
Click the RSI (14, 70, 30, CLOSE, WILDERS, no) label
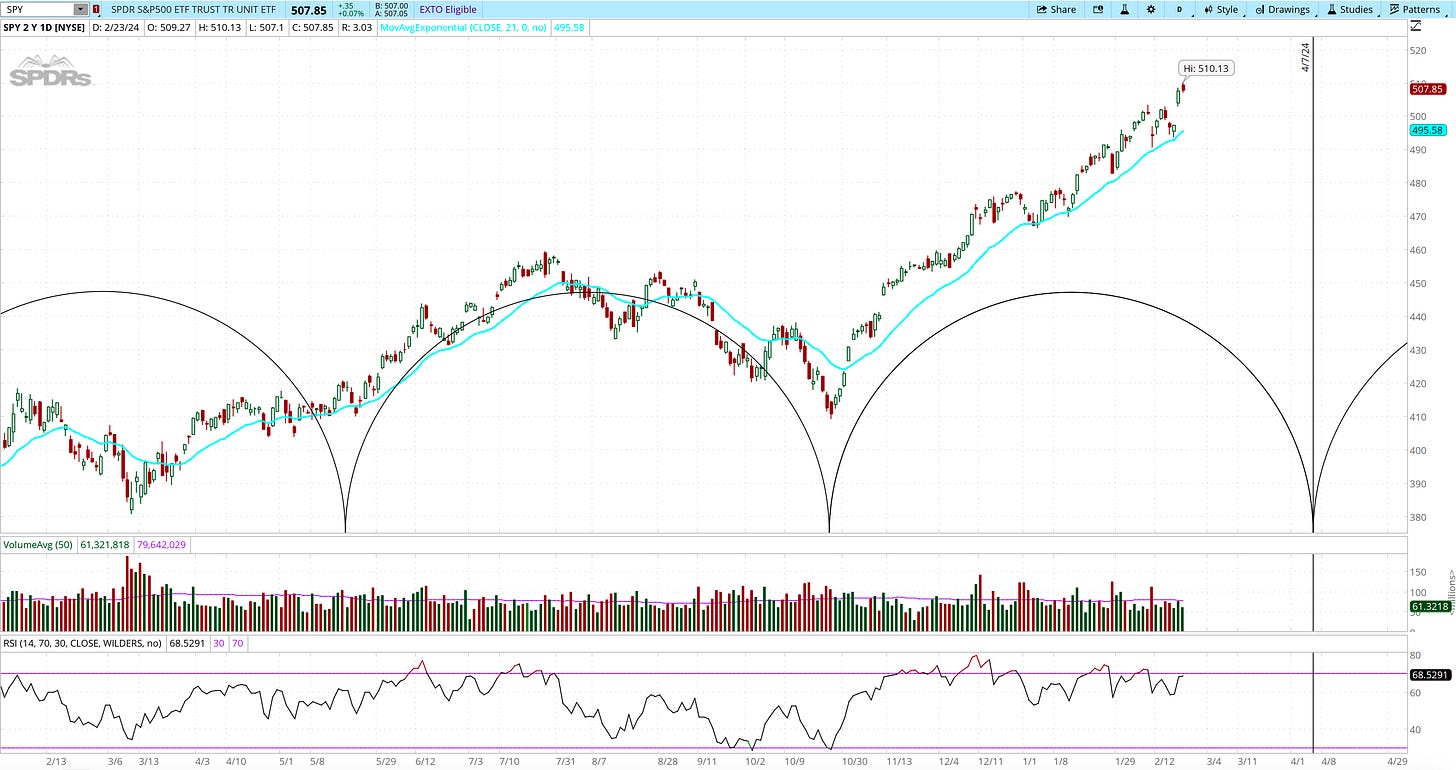pyautogui.click(x=82, y=643)
